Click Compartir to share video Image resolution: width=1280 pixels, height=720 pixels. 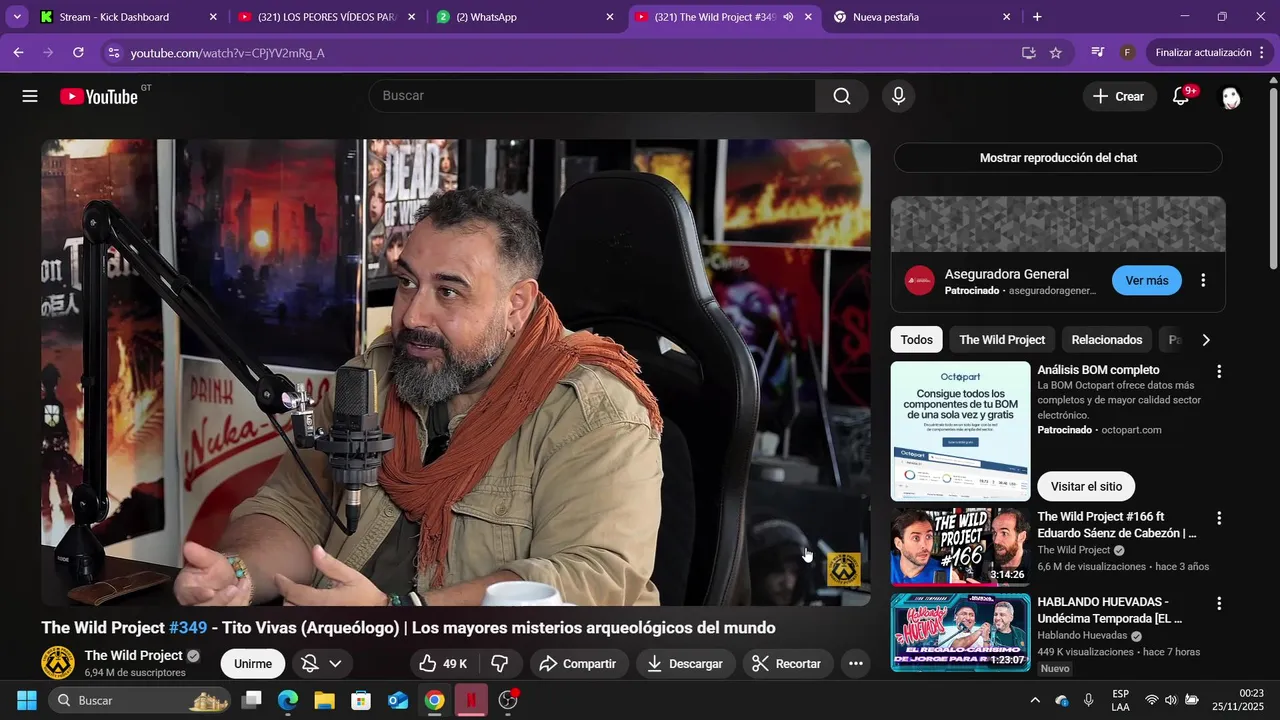[x=578, y=663]
